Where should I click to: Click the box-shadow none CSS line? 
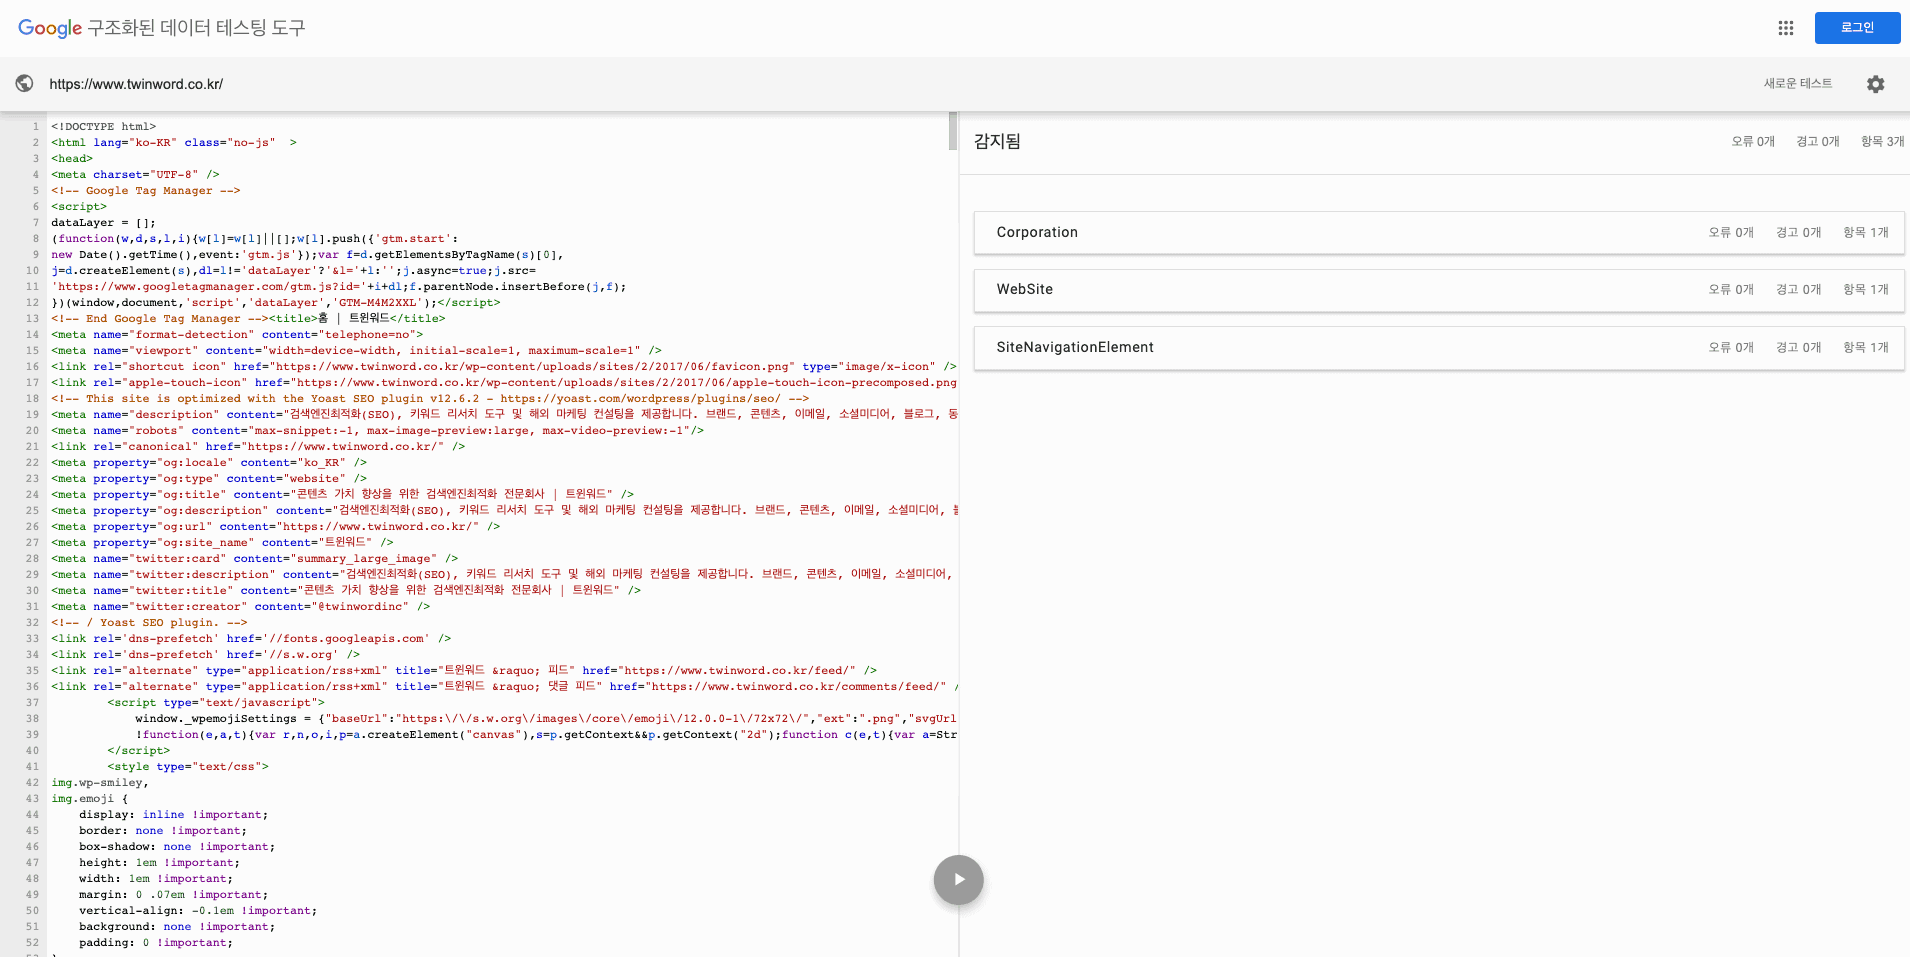coord(177,847)
